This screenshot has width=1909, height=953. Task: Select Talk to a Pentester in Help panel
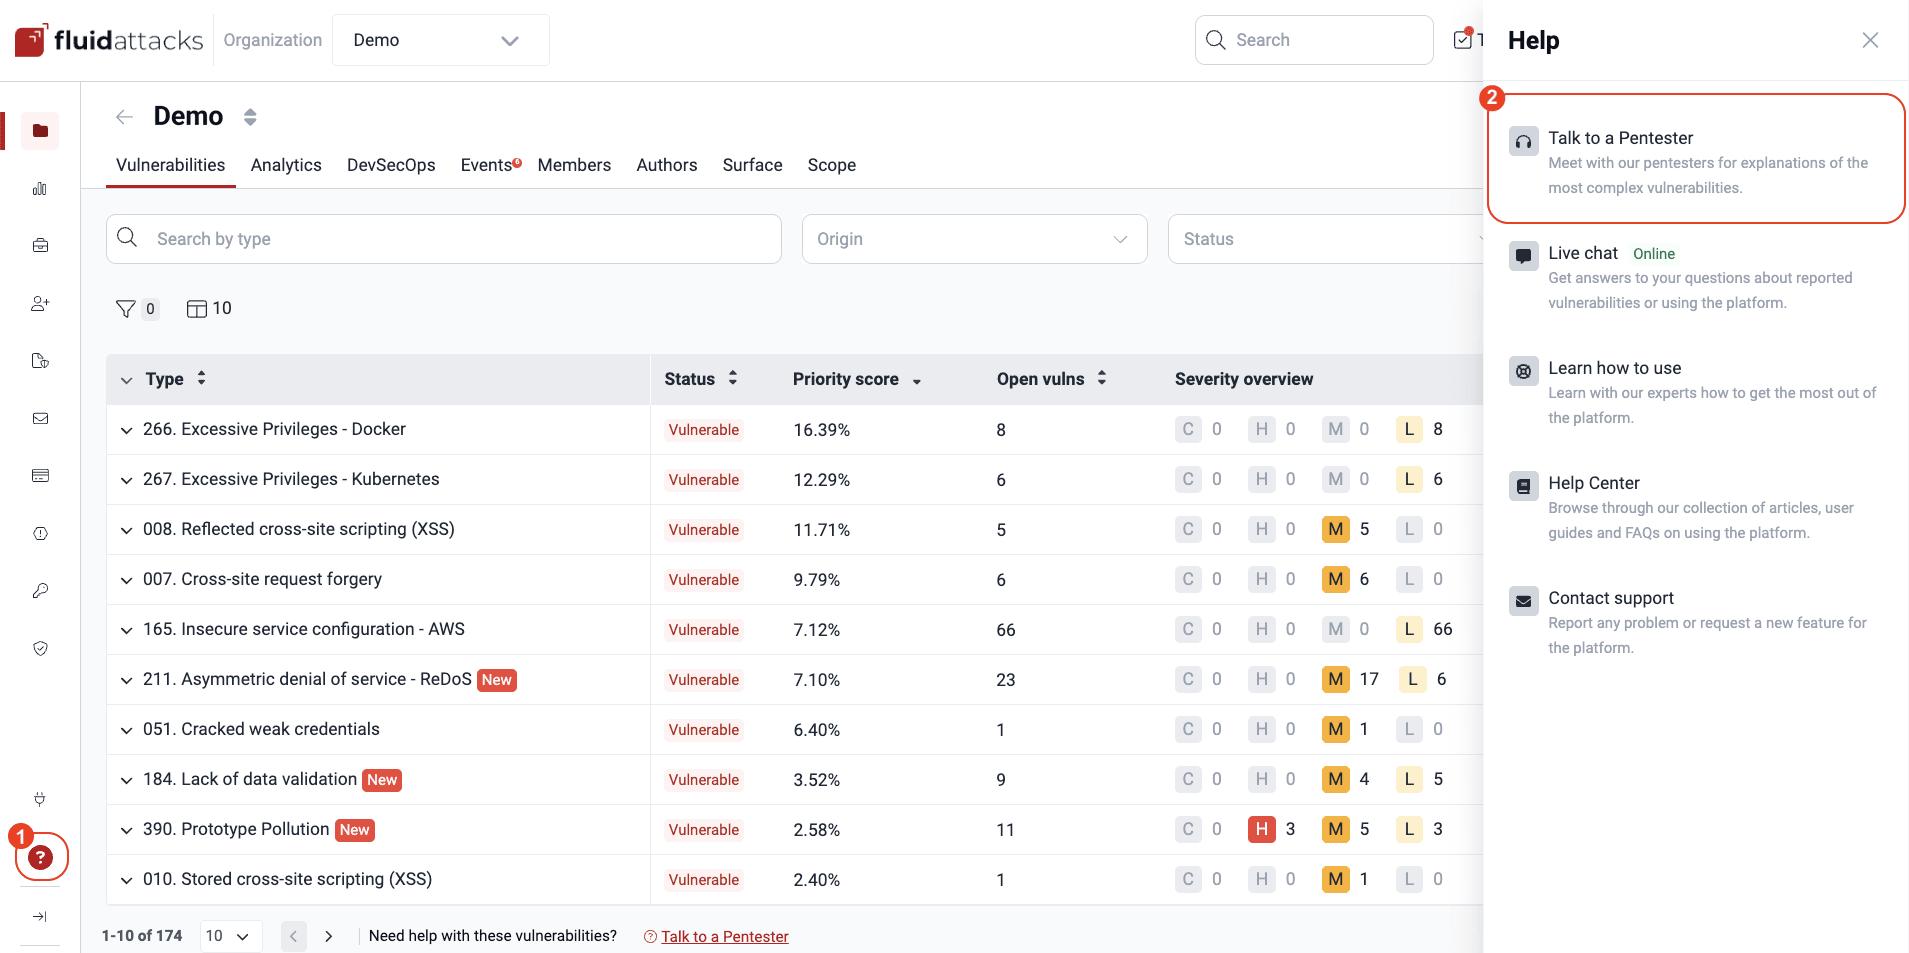pos(1696,158)
